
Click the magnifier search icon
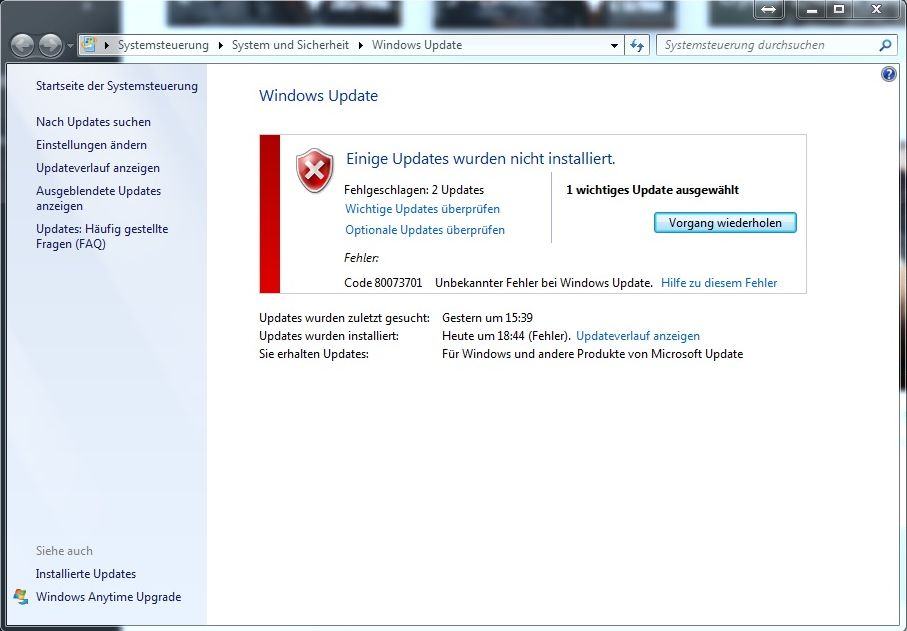coord(885,45)
